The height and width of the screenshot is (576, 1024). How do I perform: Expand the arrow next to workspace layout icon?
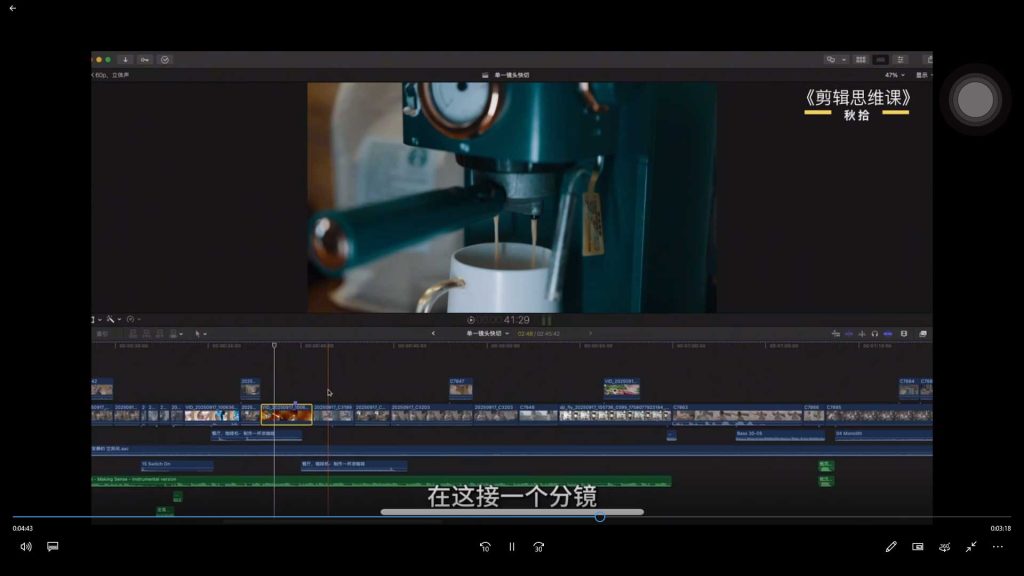pos(844,59)
